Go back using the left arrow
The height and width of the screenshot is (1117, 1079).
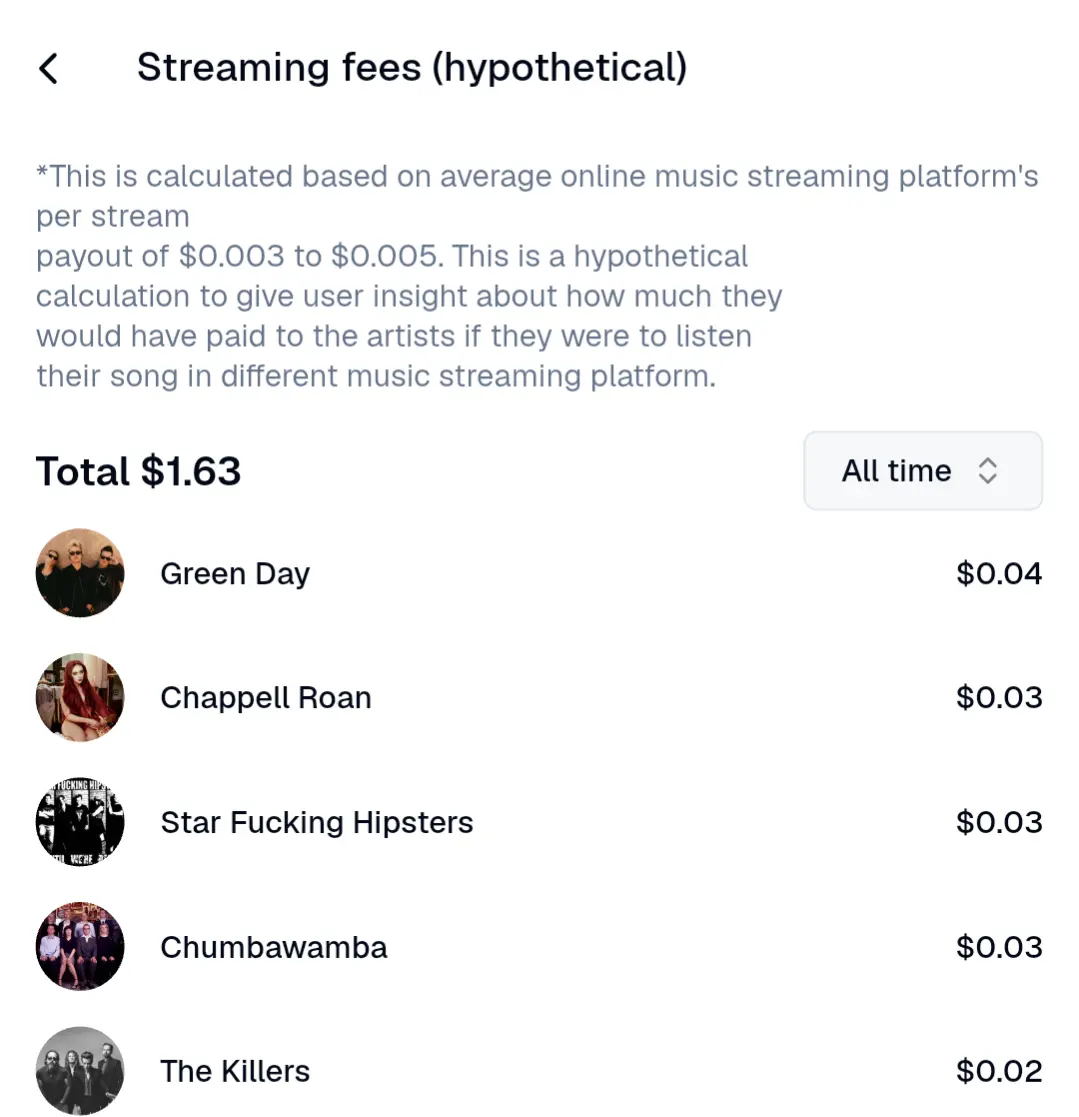(48, 68)
